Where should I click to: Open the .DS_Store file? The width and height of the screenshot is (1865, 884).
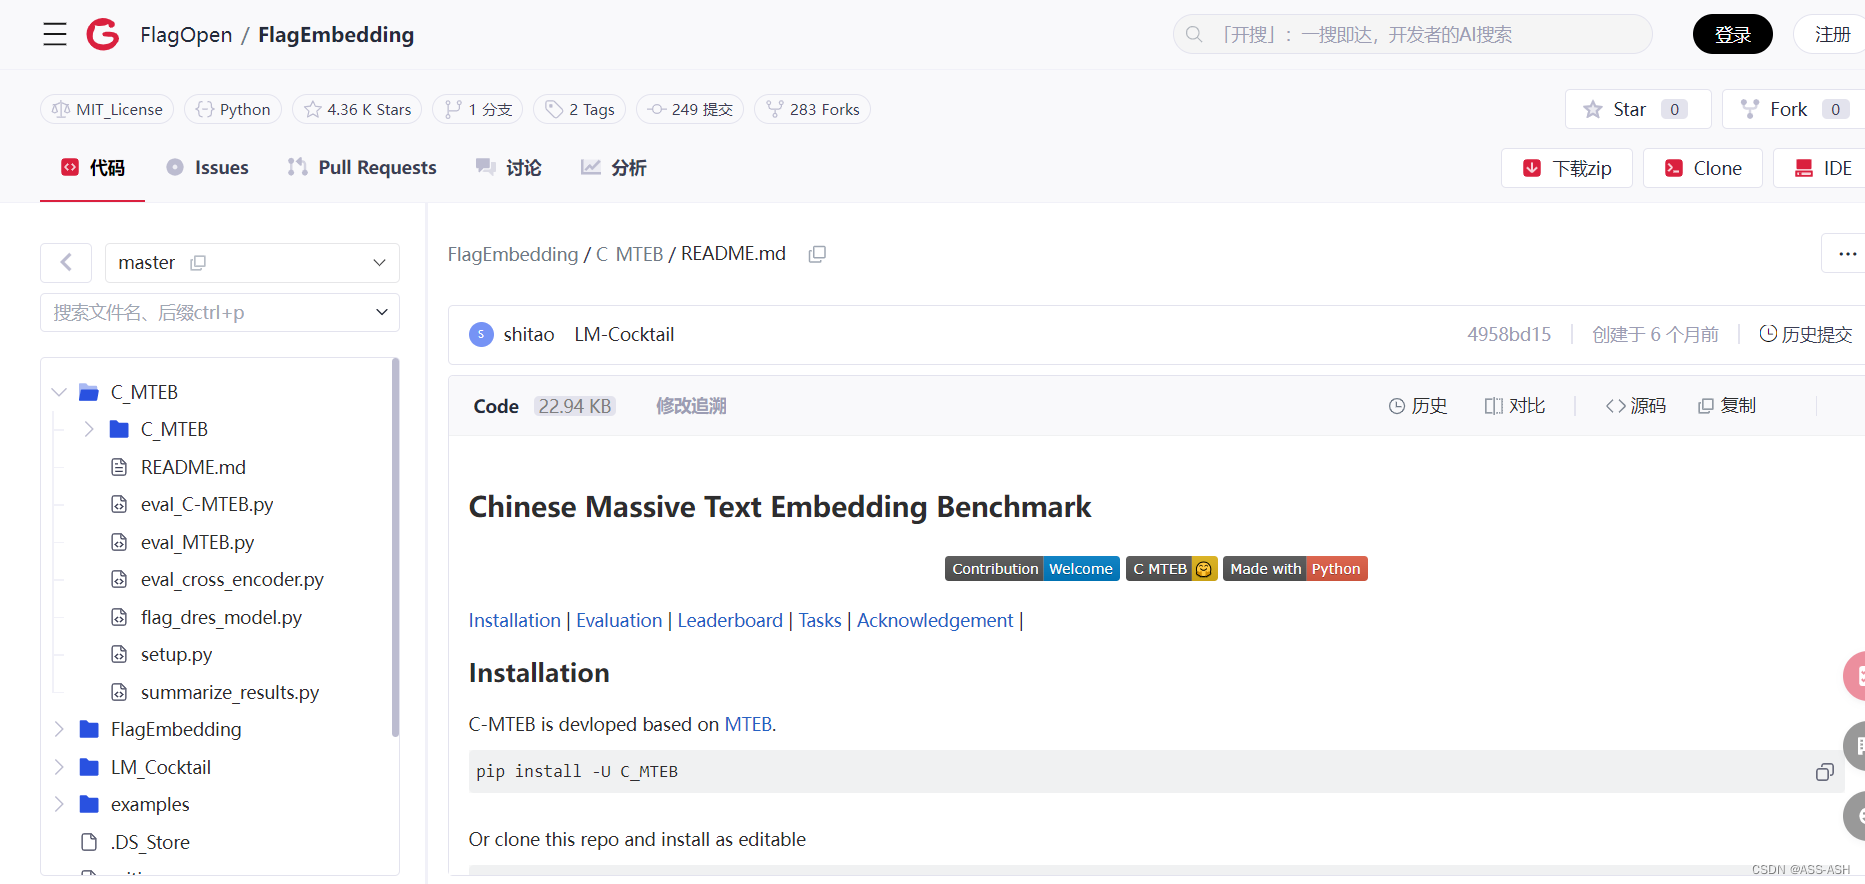pos(150,843)
